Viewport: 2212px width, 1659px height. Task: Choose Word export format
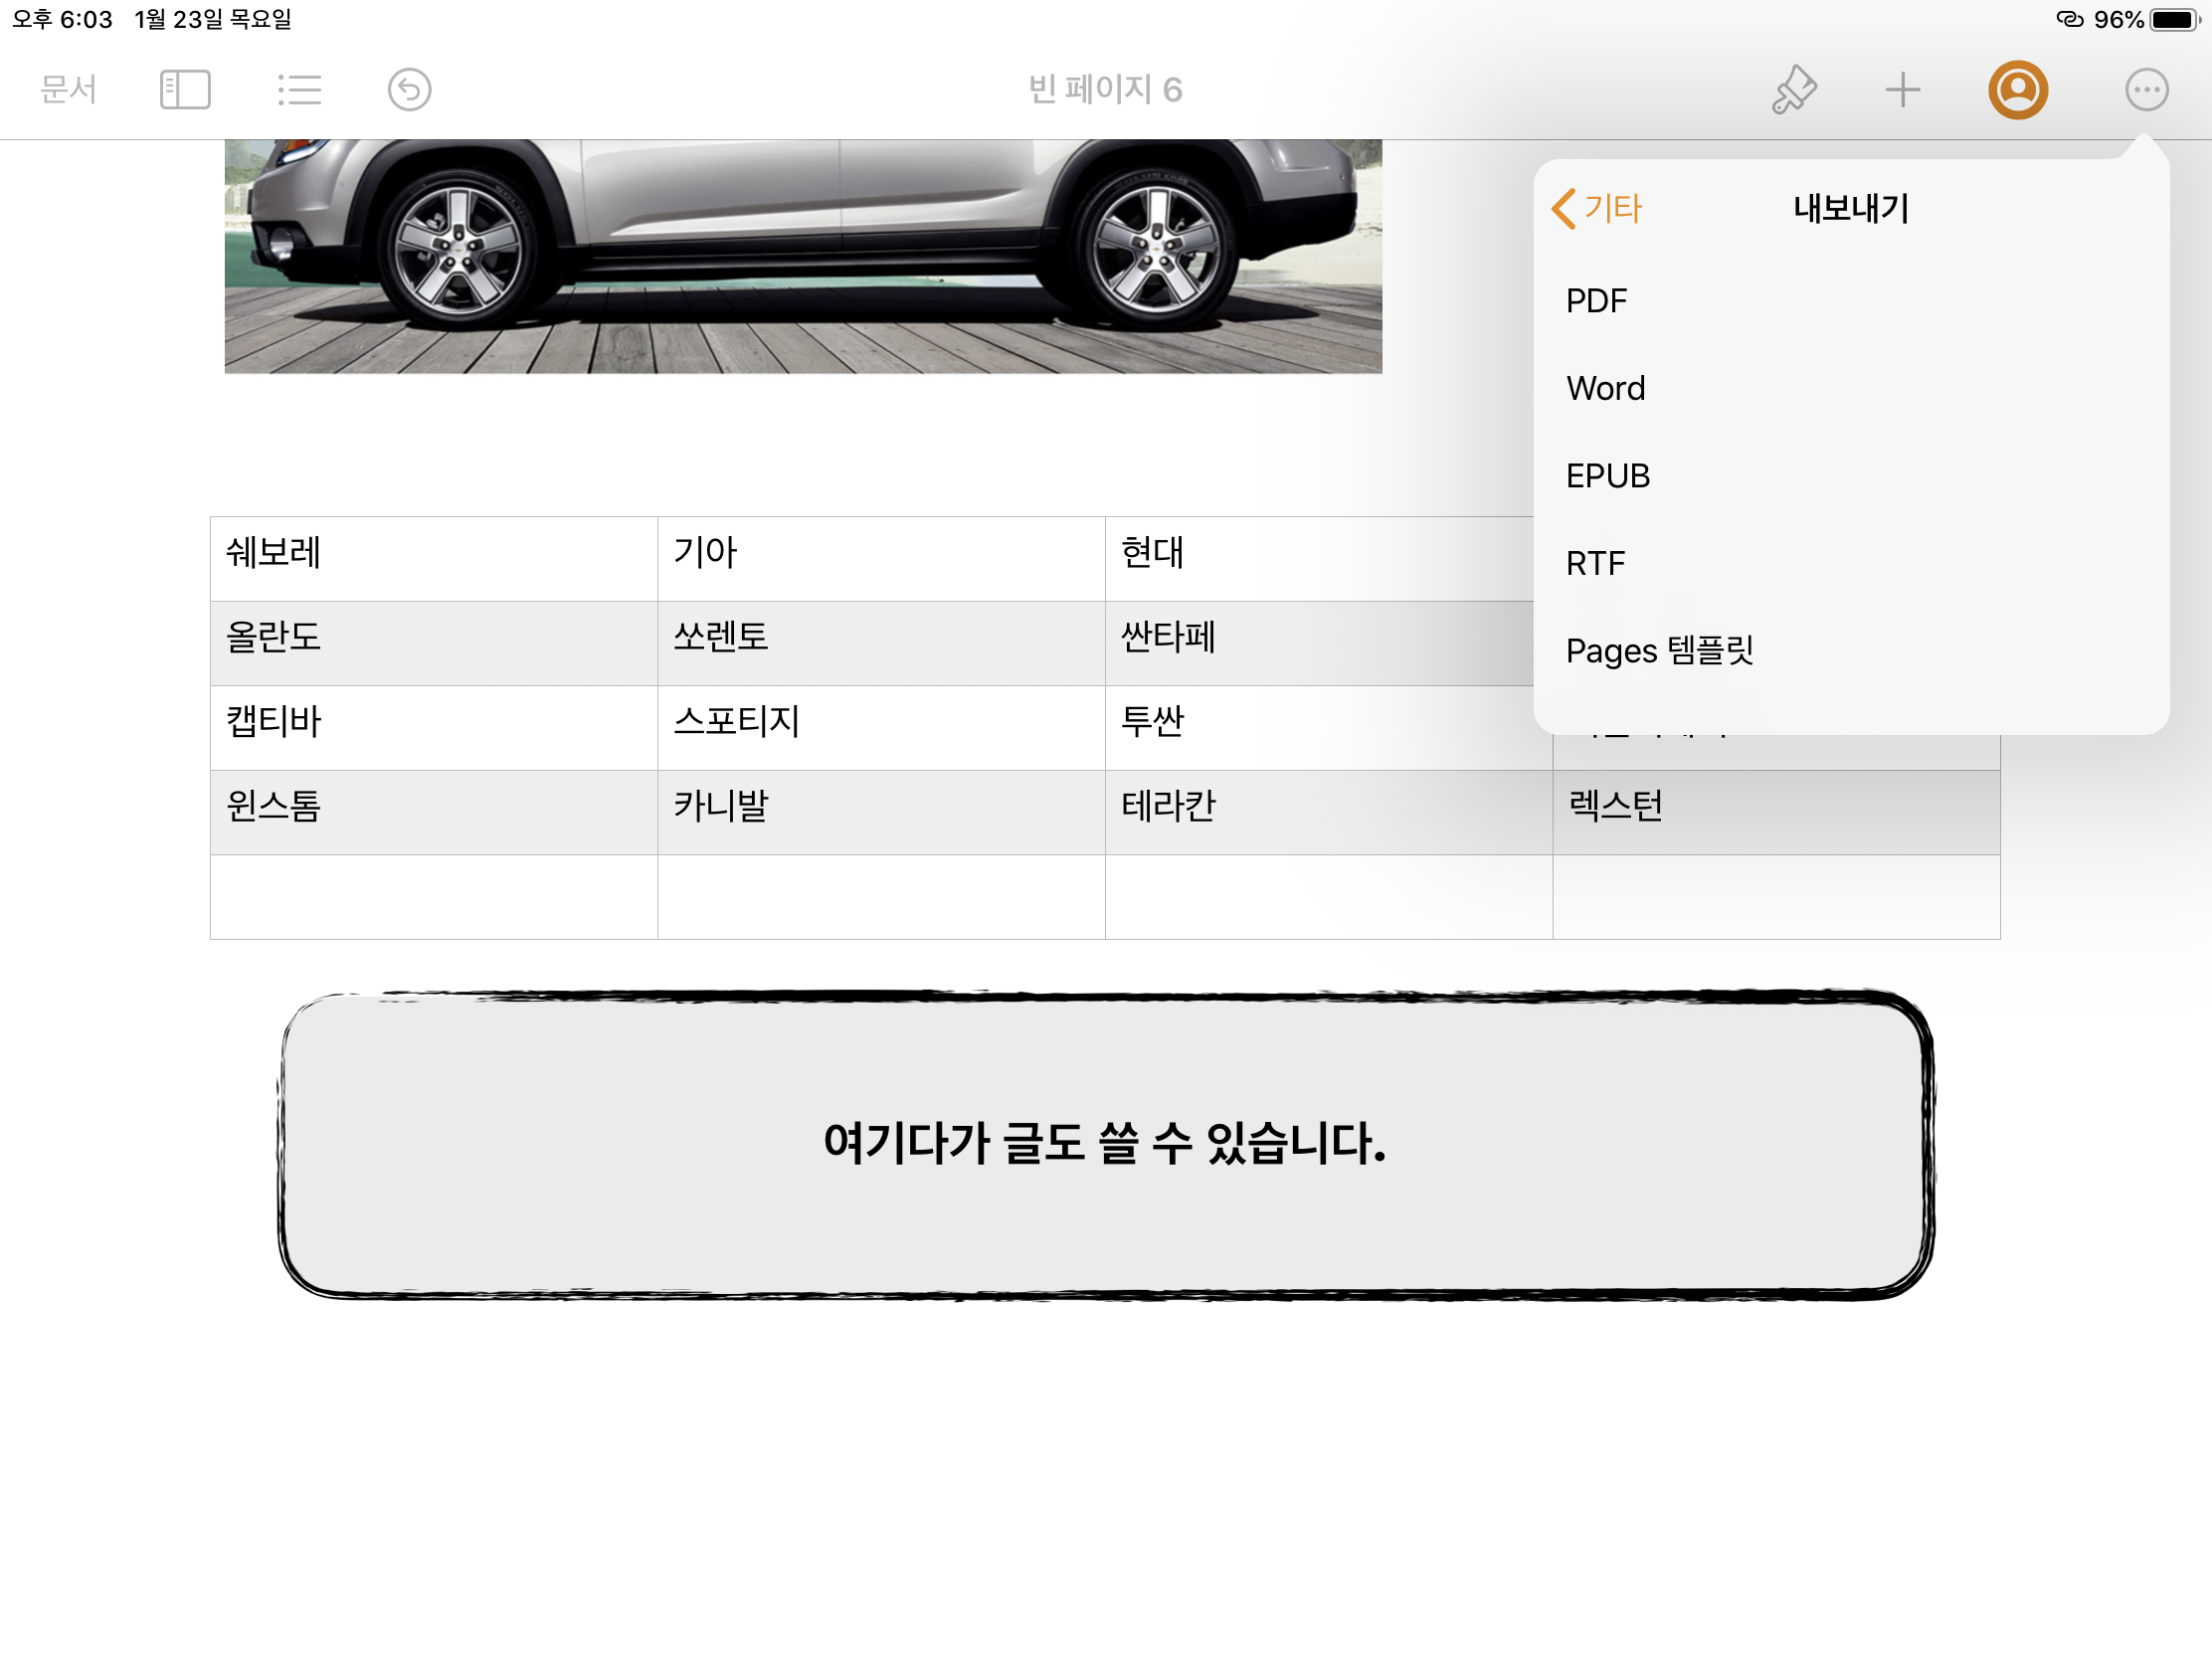coord(1605,388)
